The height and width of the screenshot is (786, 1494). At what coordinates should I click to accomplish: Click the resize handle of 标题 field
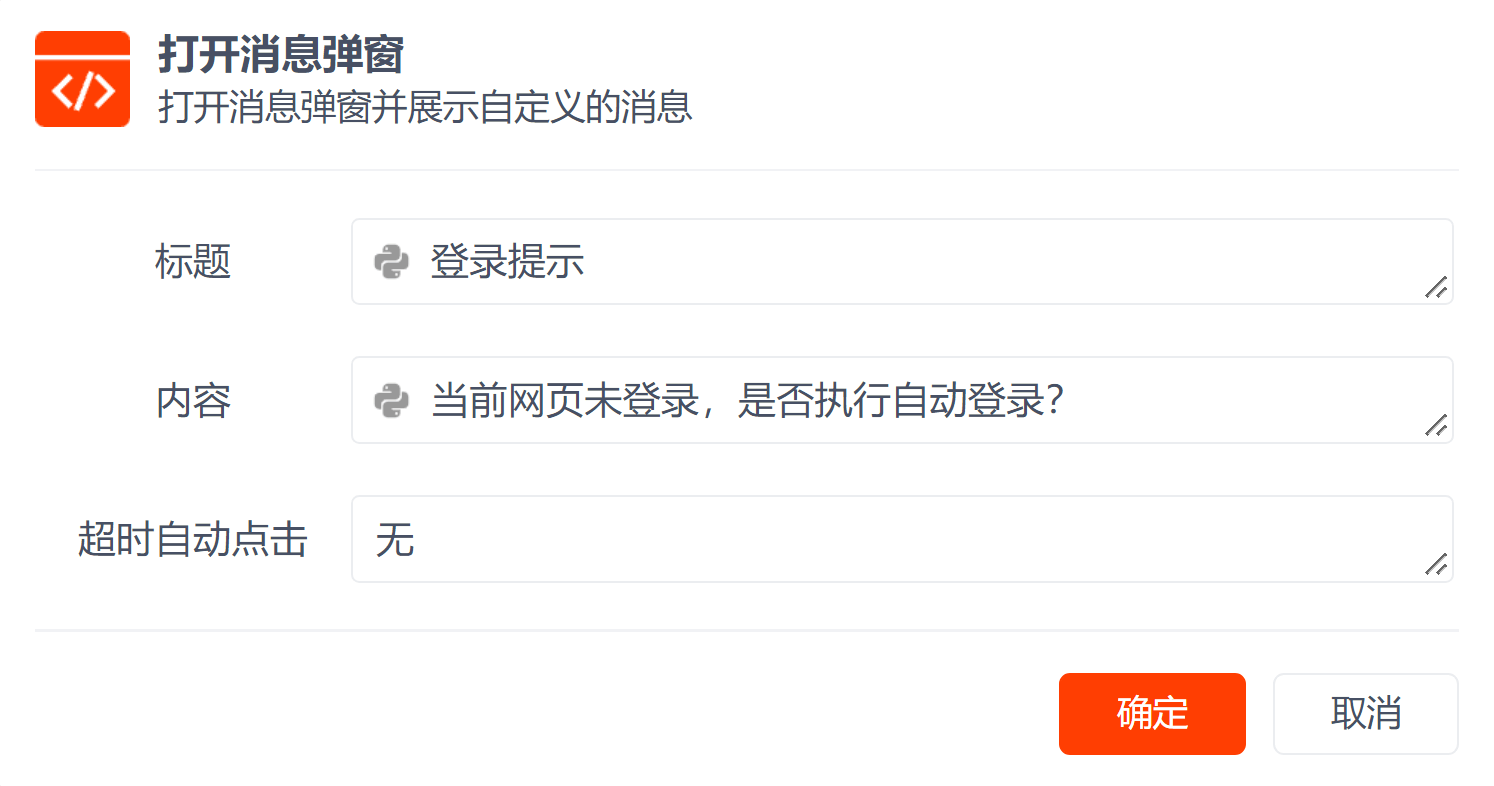pyautogui.click(x=1436, y=288)
